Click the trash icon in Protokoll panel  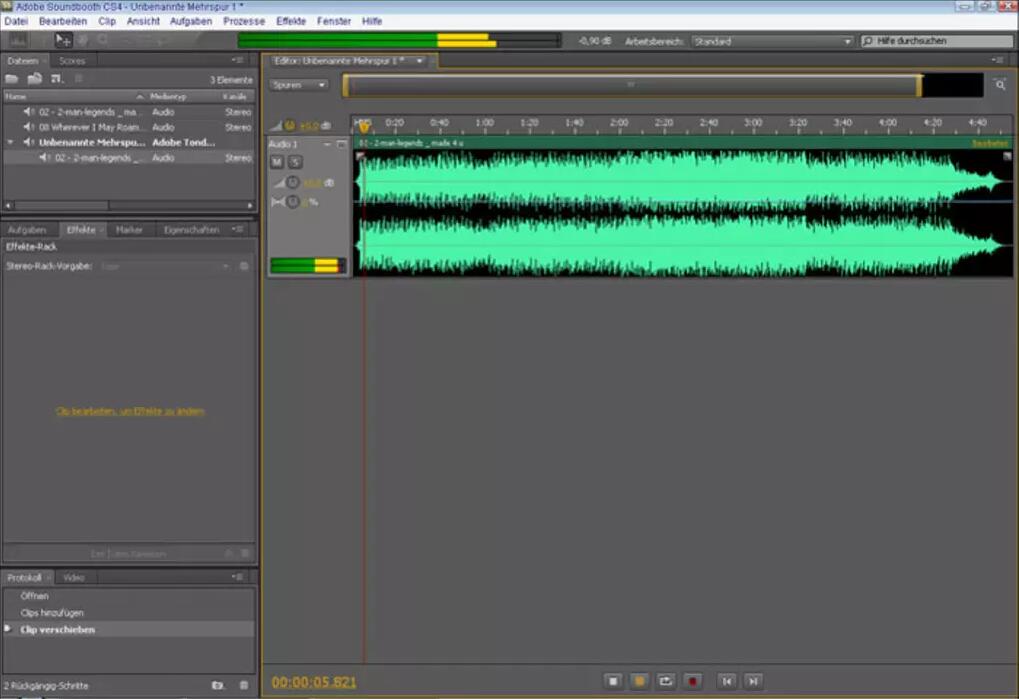244,685
